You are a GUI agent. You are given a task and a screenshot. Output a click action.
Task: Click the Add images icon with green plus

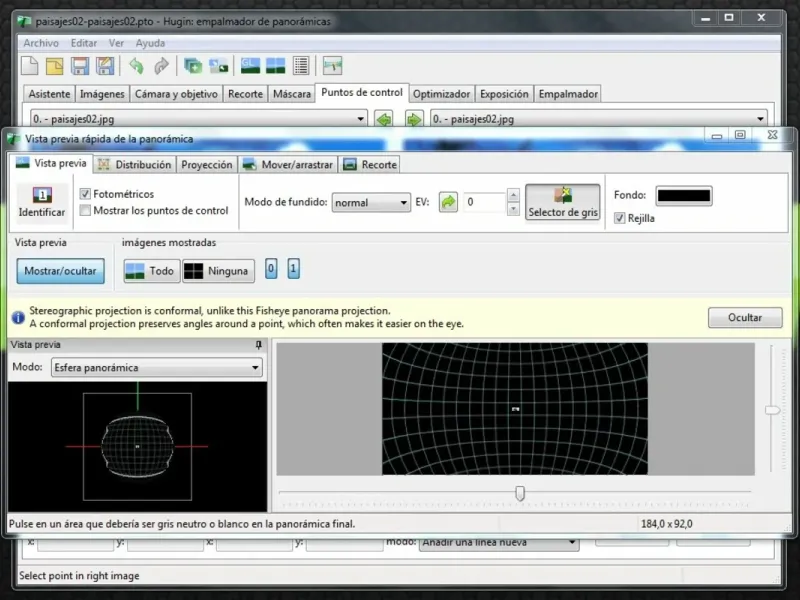(x=193, y=66)
